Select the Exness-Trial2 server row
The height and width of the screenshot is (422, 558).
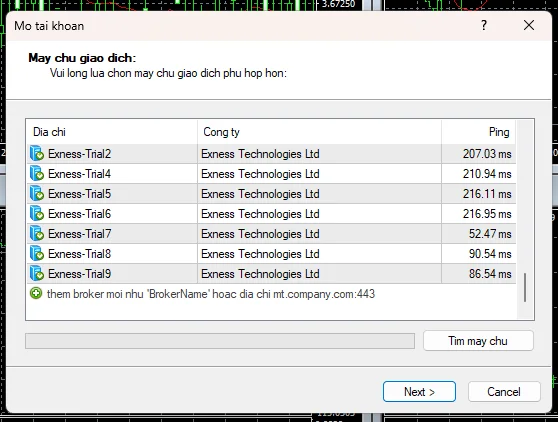271,154
